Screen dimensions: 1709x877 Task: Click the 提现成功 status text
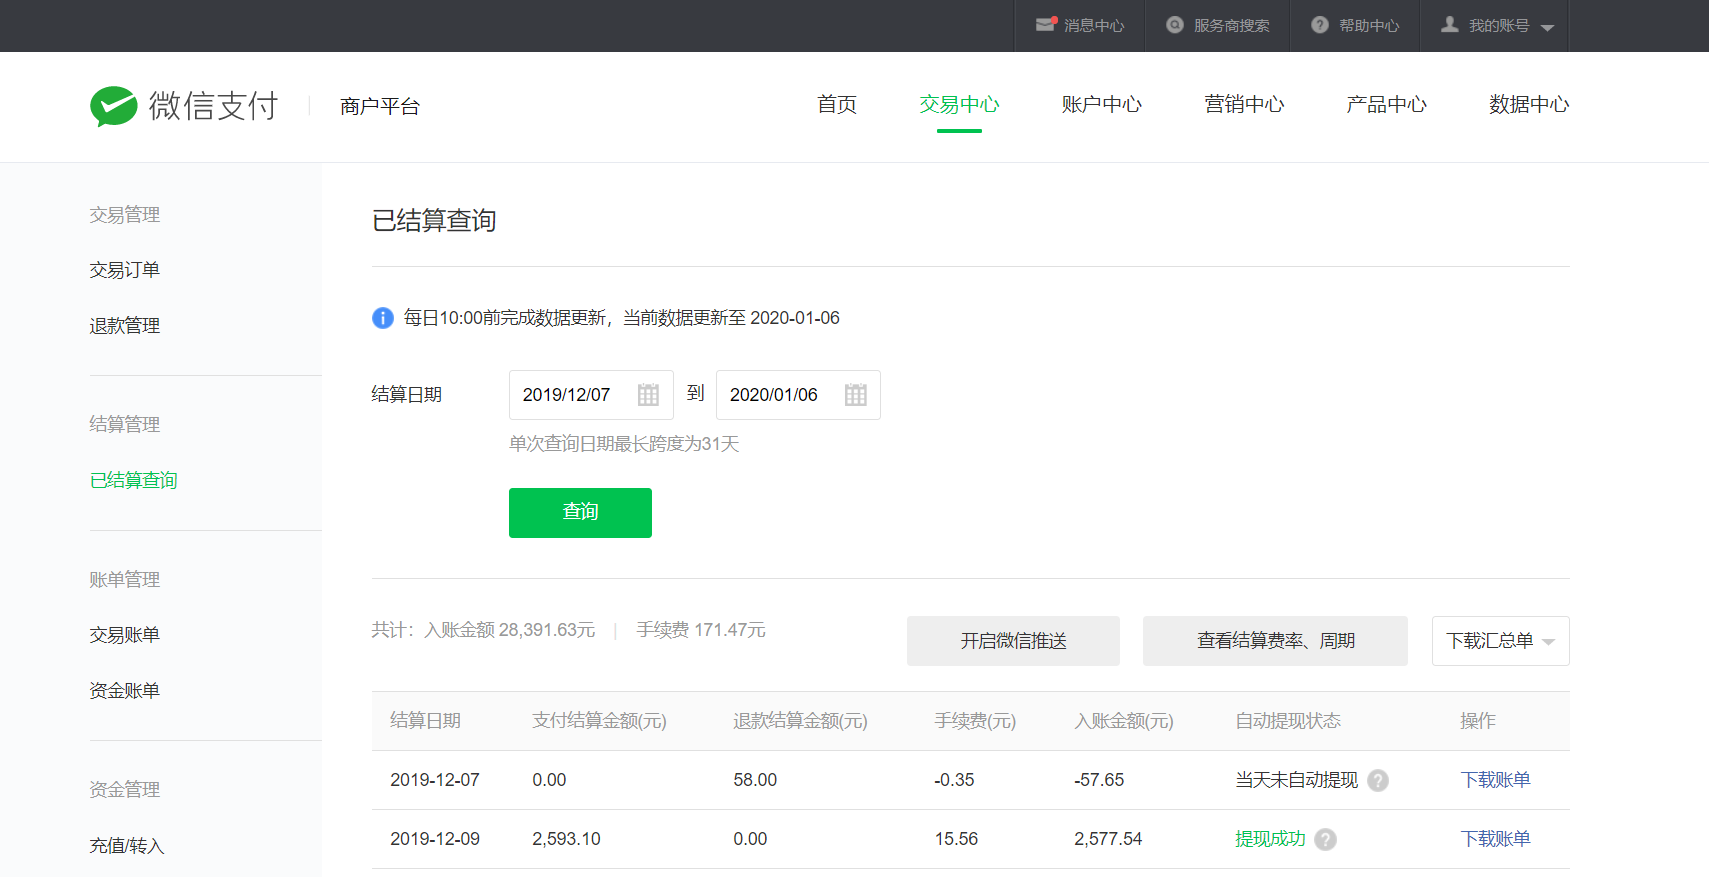1270,839
